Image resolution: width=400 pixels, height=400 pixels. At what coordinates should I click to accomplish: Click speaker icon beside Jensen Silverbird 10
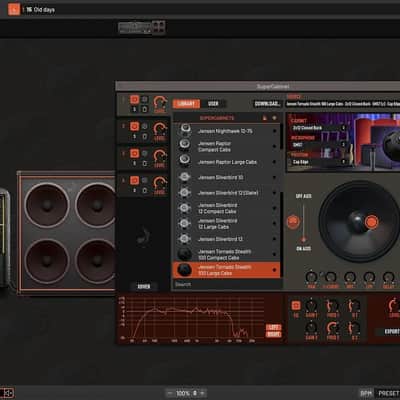(185, 177)
